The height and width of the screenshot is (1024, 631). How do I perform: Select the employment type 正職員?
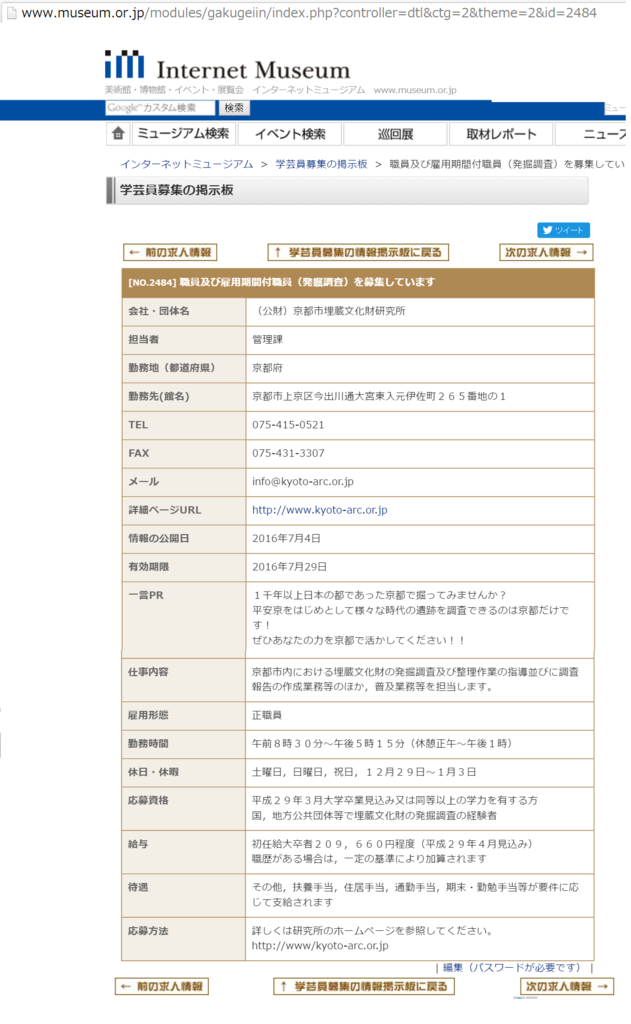(267, 715)
